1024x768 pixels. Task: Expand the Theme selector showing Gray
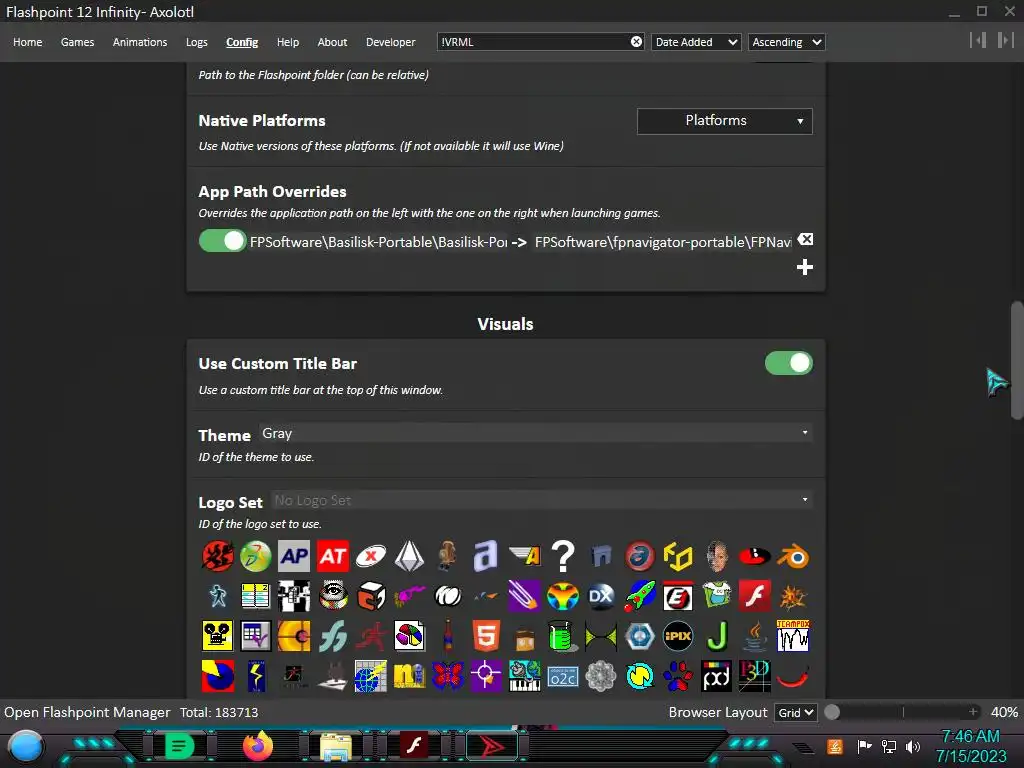point(536,433)
